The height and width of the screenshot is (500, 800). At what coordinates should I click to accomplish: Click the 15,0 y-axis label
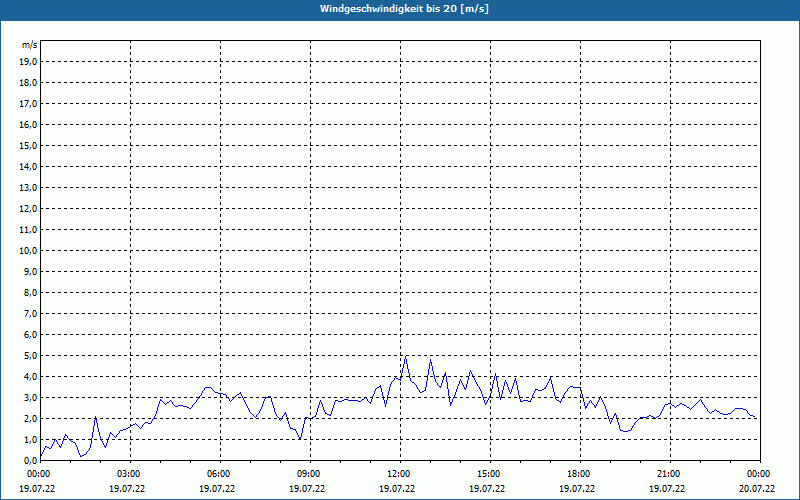[x=28, y=145]
